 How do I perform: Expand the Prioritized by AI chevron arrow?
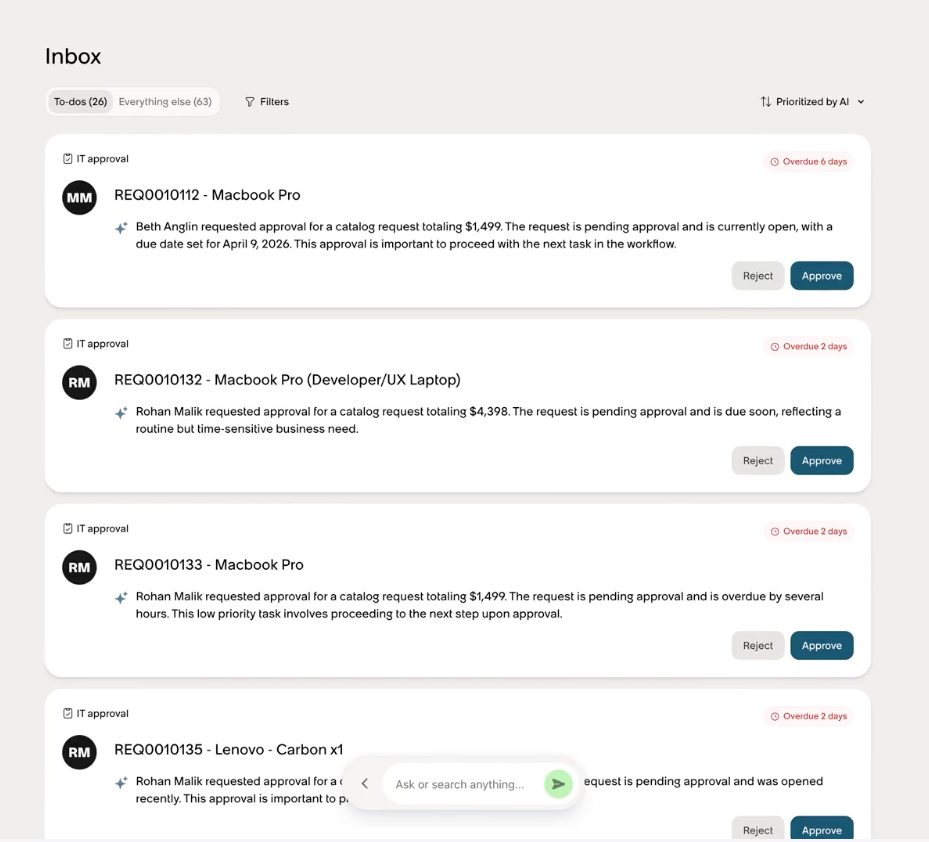tap(861, 102)
